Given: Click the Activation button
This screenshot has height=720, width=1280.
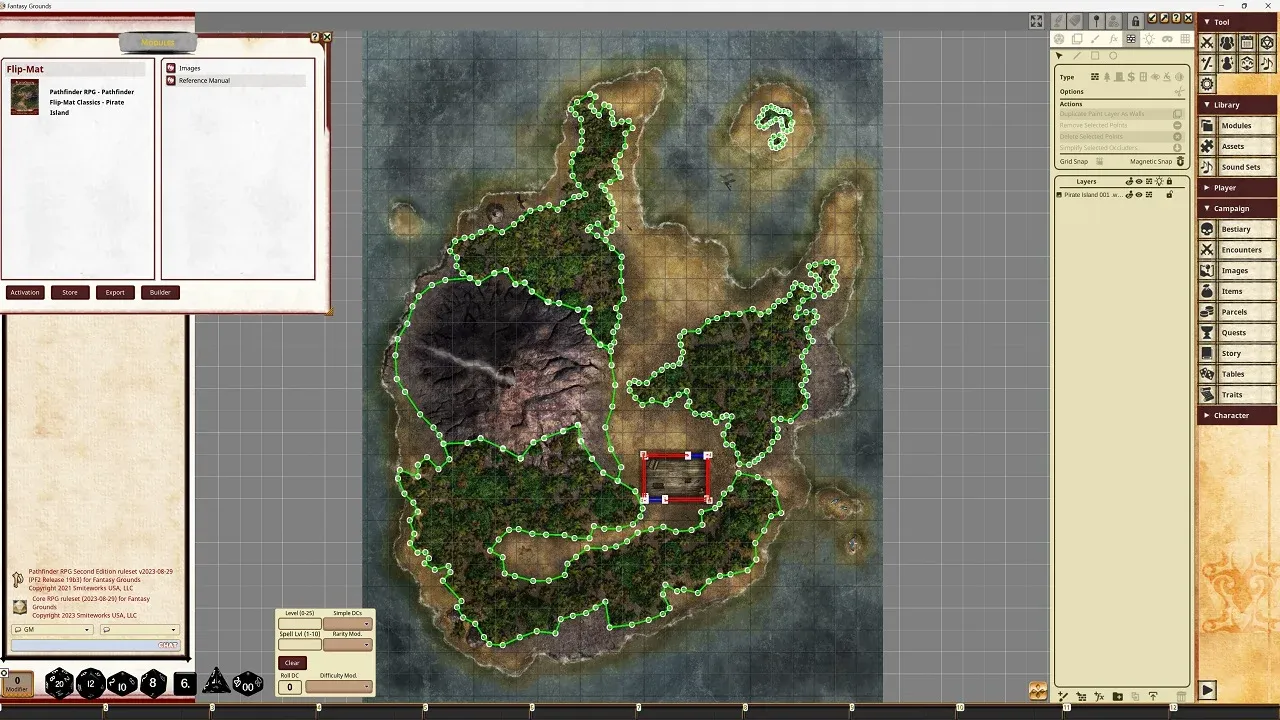Looking at the screenshot, I should pyautogui.click(x=24, y=292).
